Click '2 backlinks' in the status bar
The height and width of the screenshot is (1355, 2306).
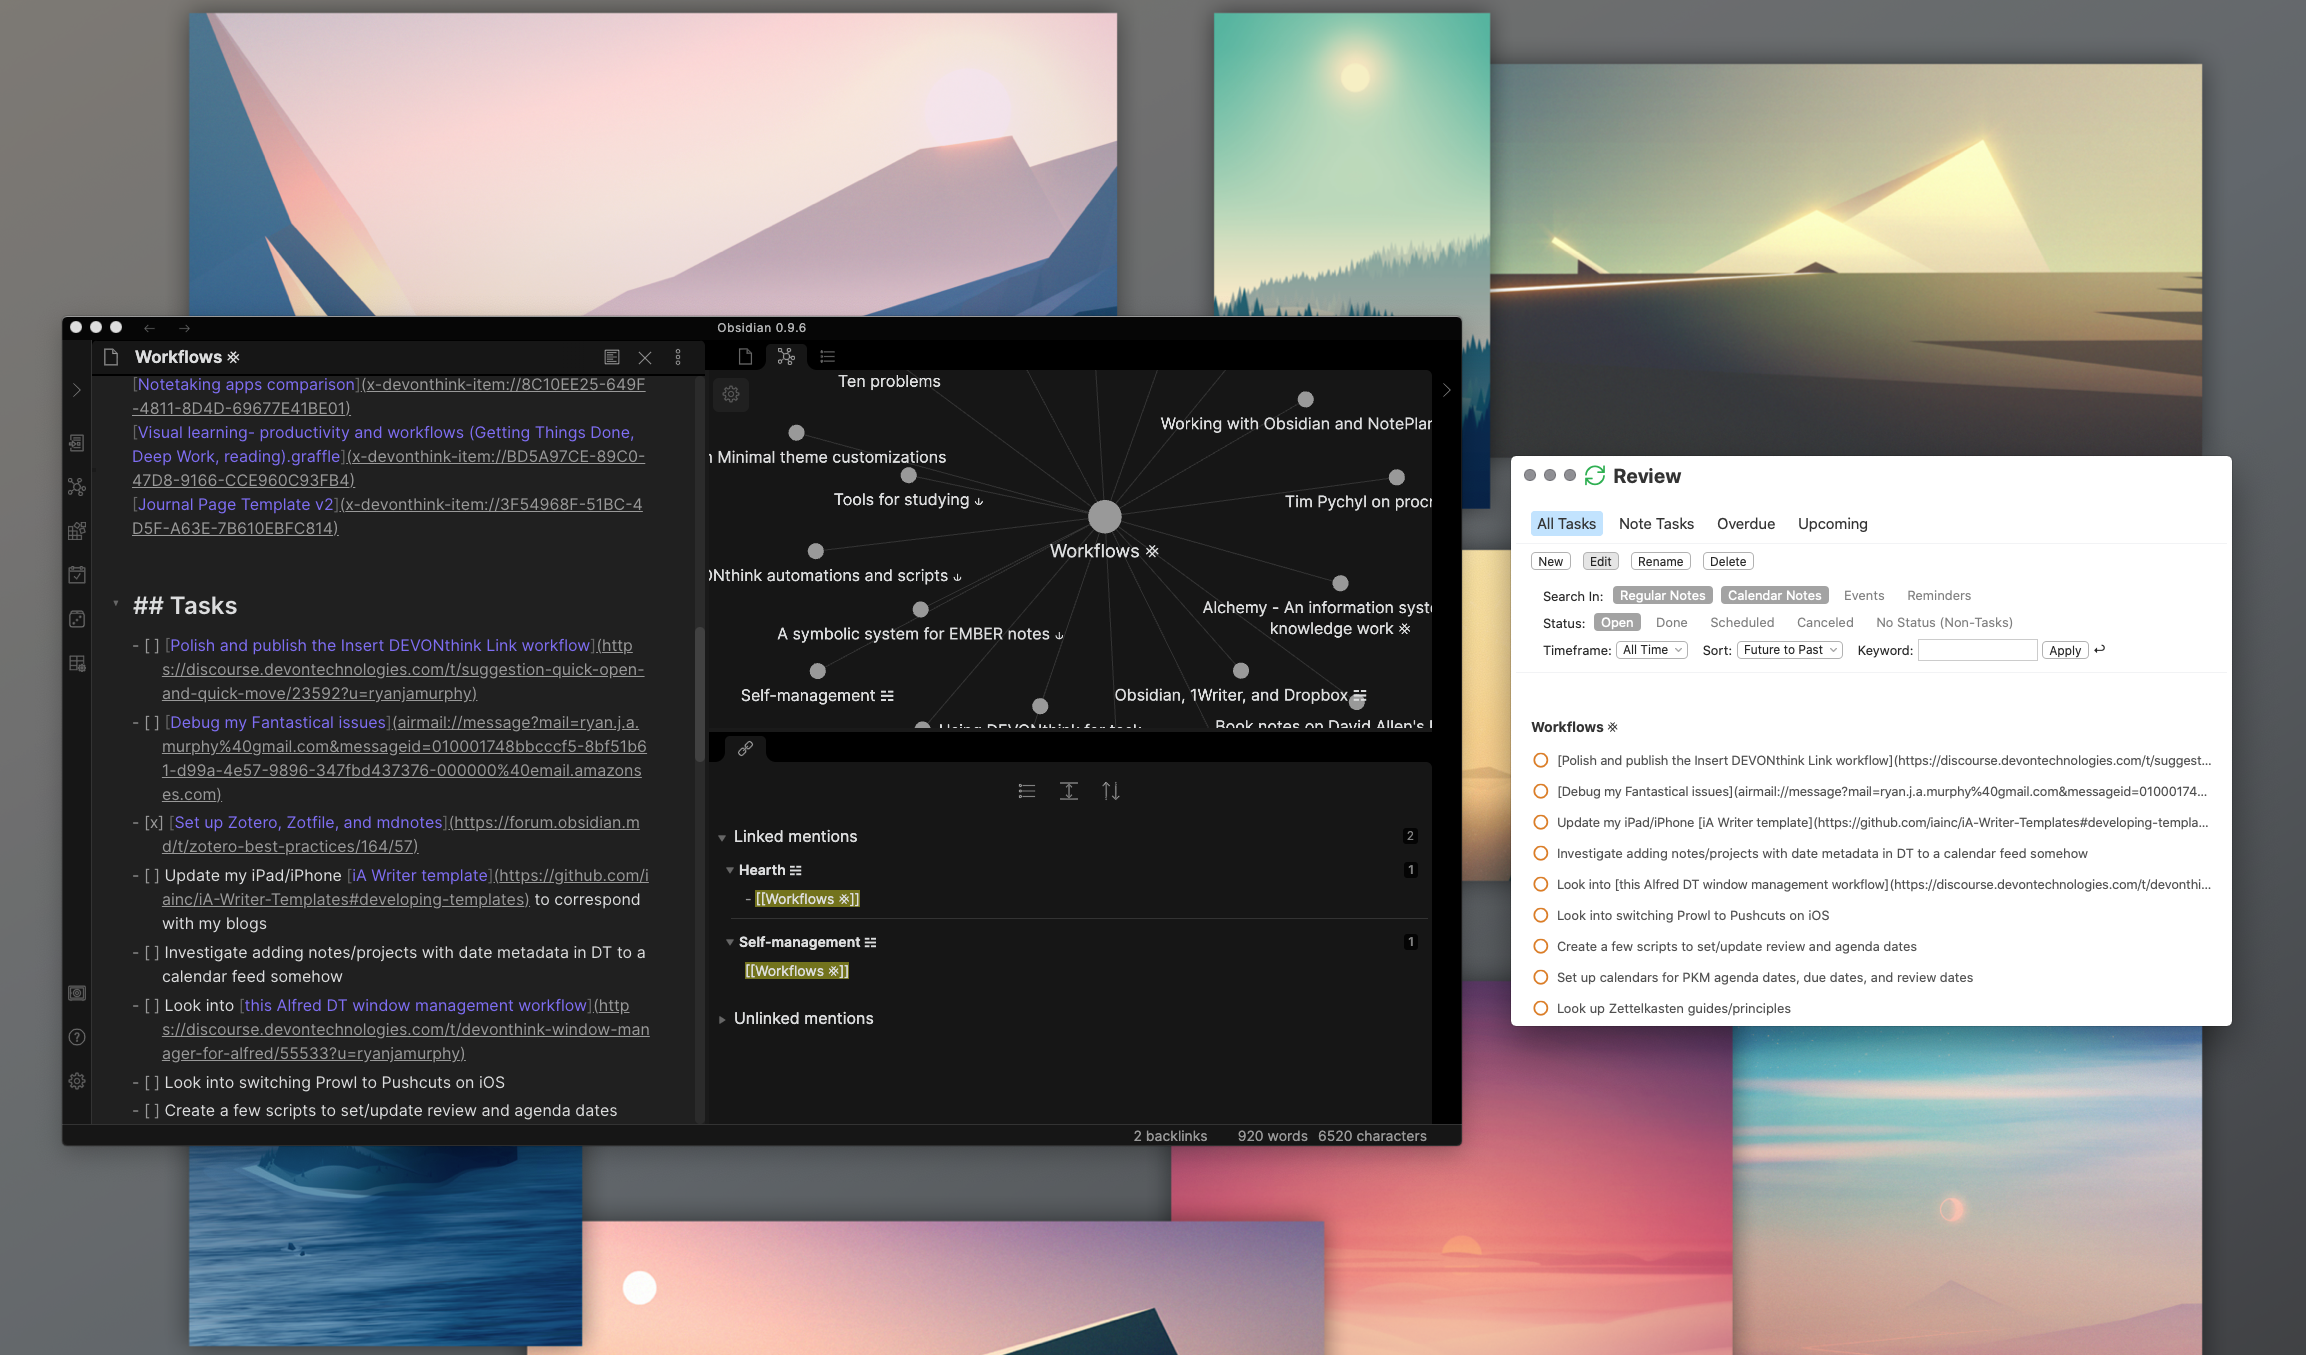1170,1136
